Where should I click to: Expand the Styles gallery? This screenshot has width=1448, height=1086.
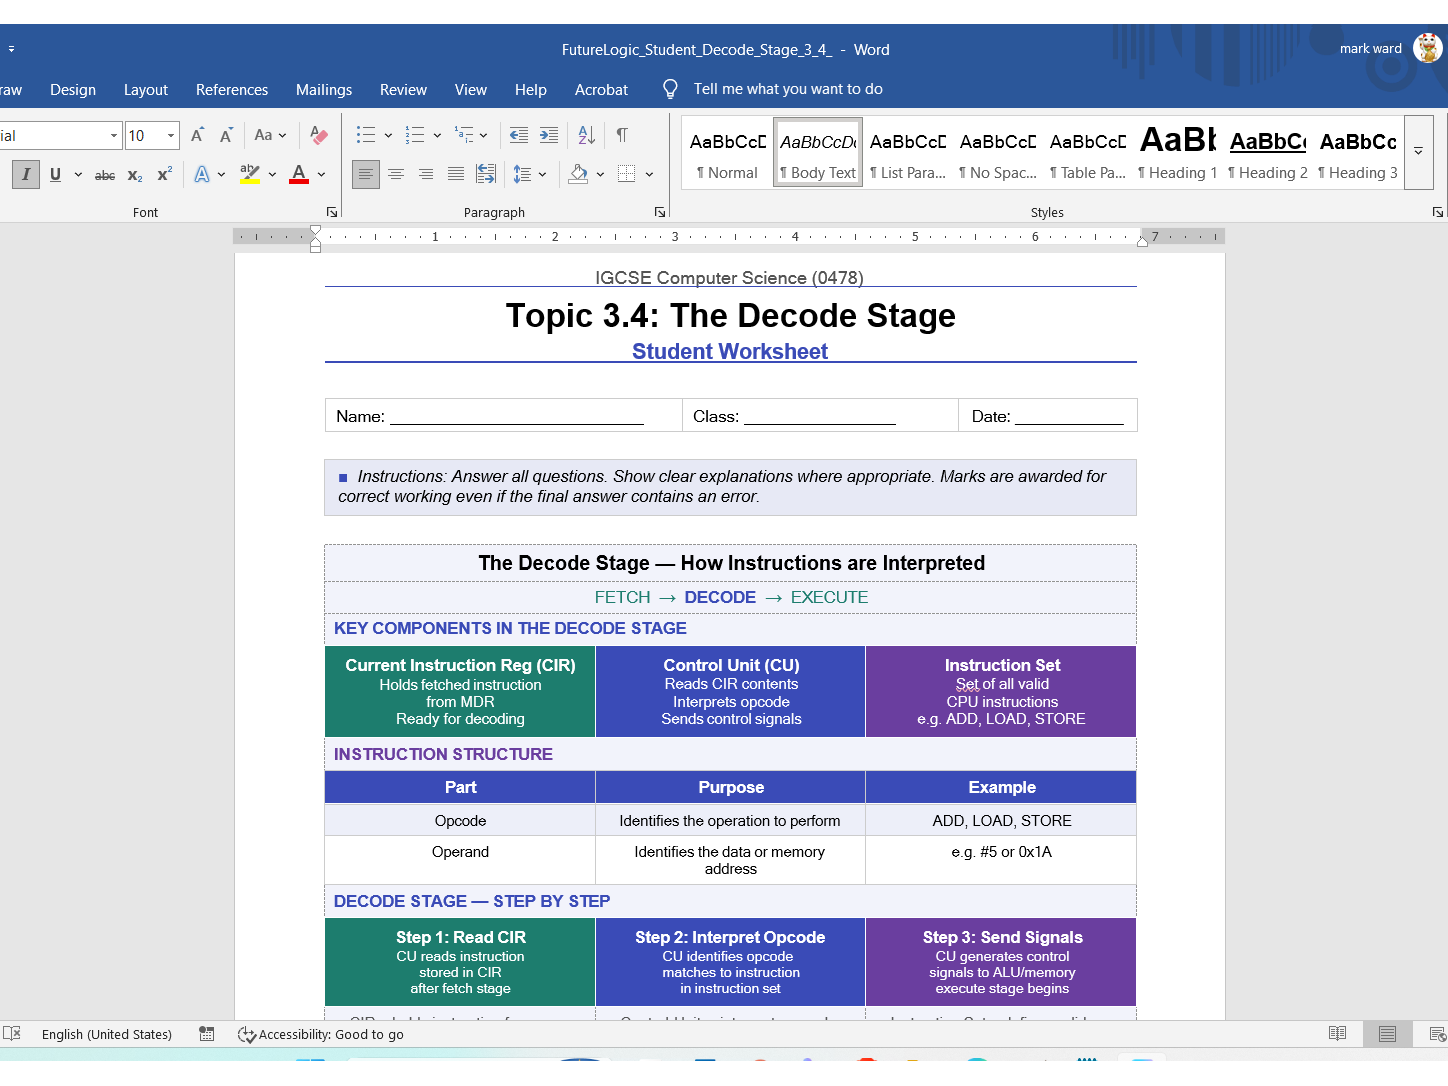pyautogui.click(x=1418, y=152)
